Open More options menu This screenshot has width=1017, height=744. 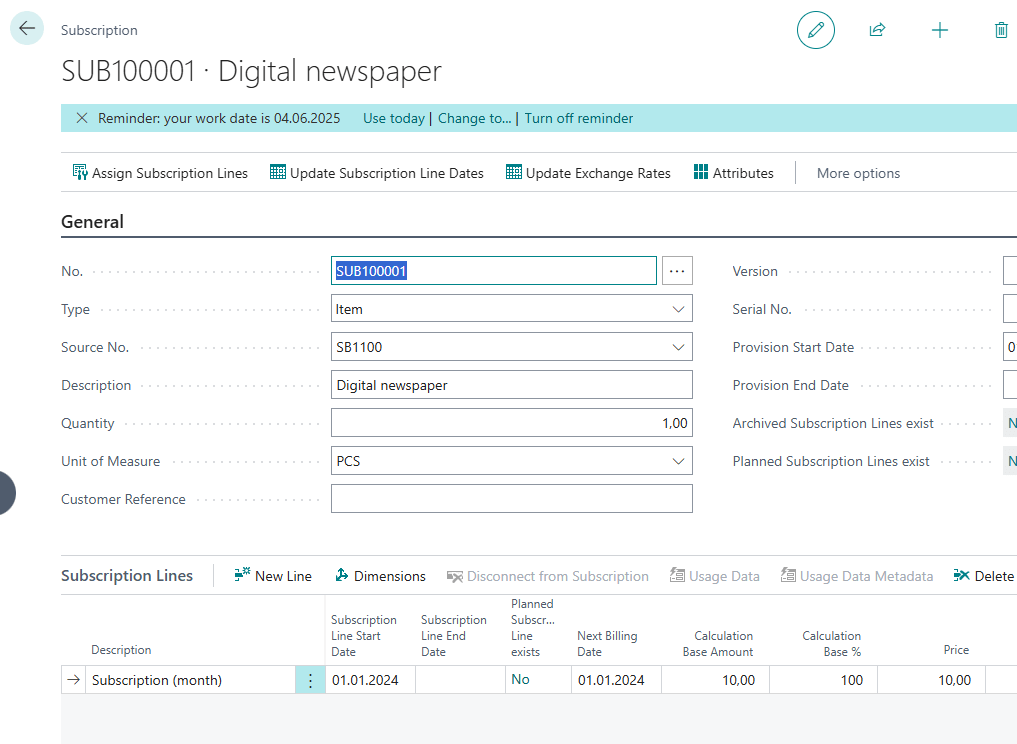click(x=858, y=173)
